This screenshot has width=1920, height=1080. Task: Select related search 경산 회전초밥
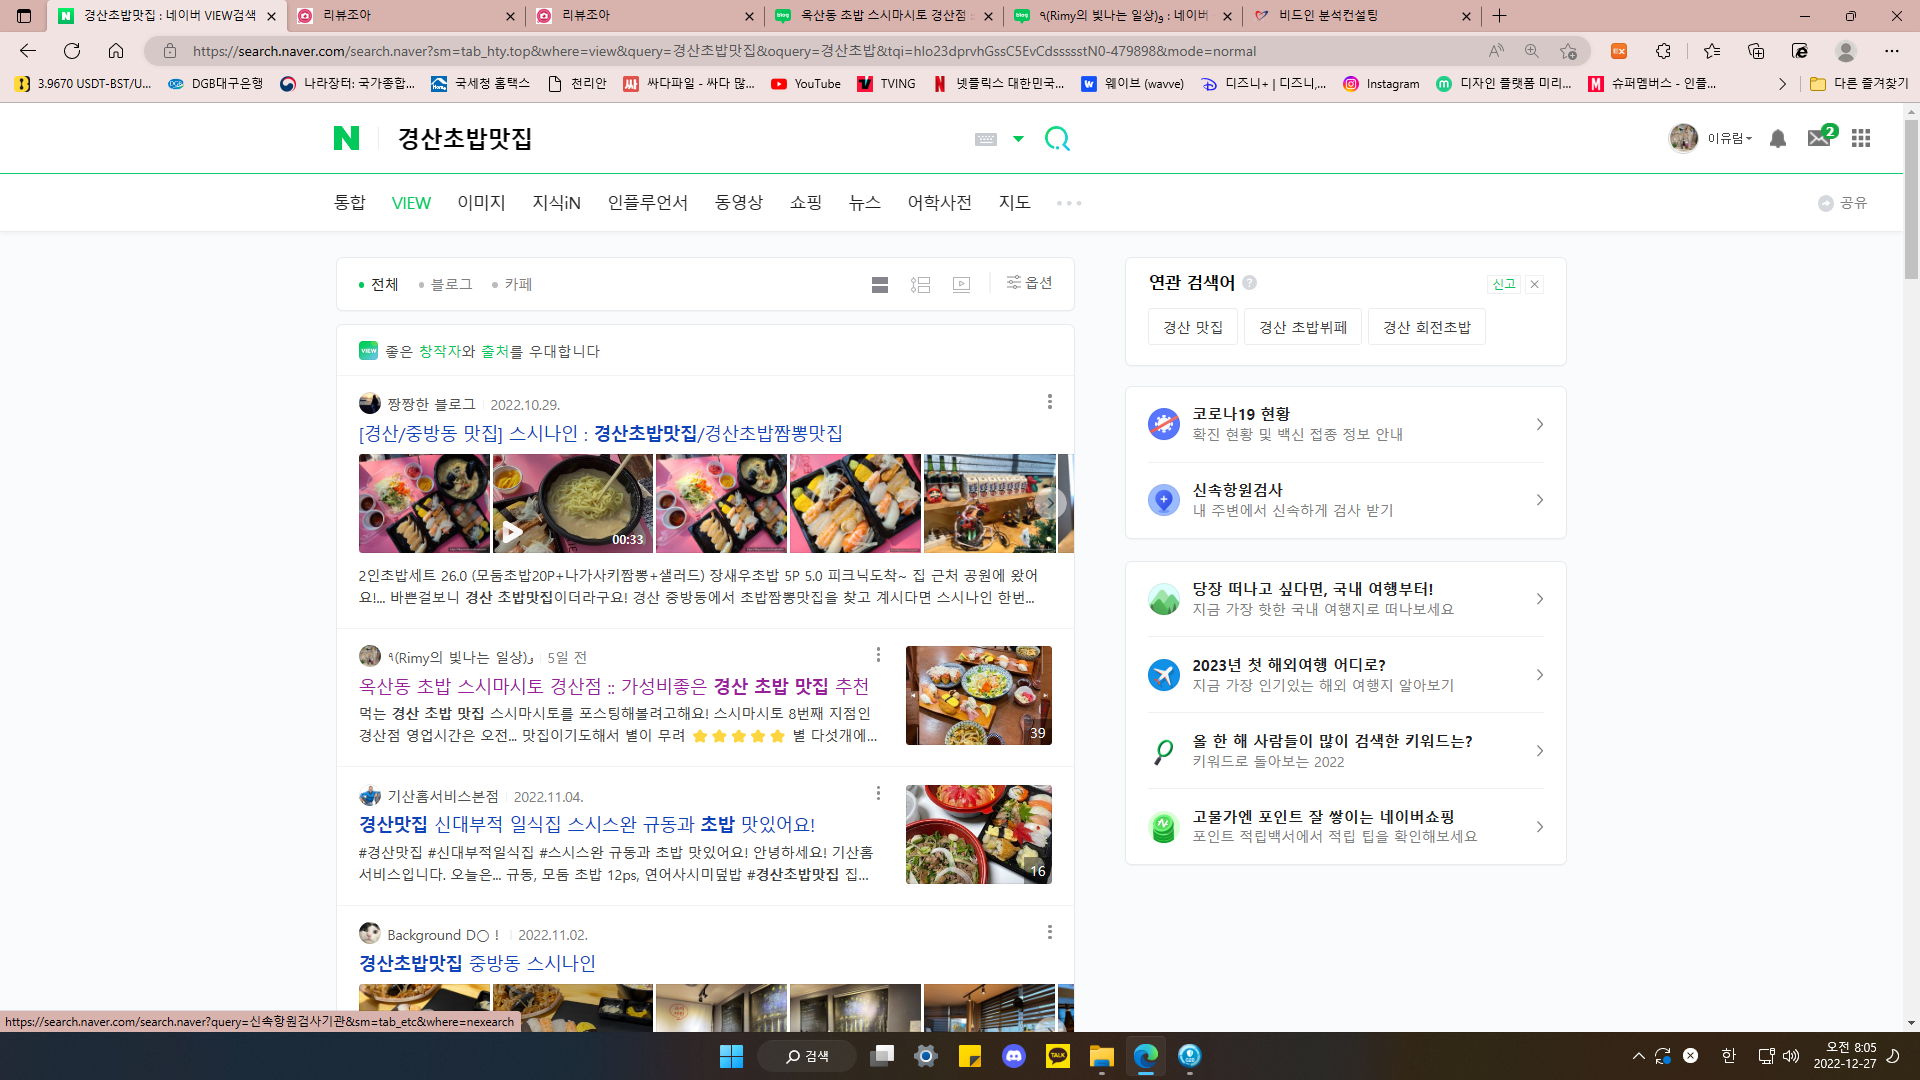1427,327
